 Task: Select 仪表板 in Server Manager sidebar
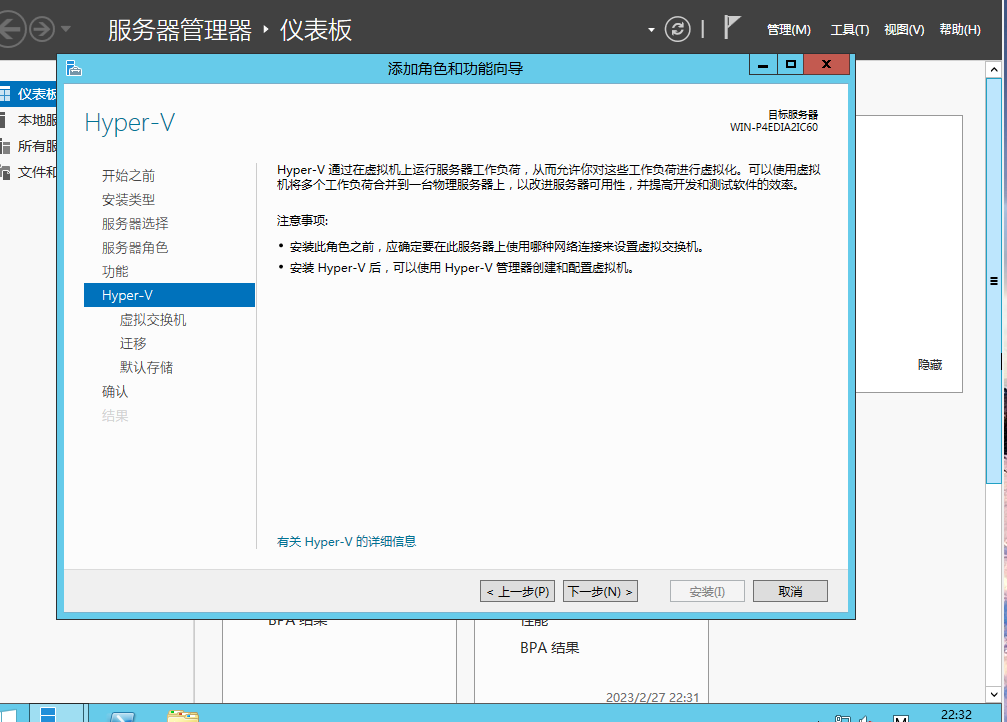tap(28, 94)
